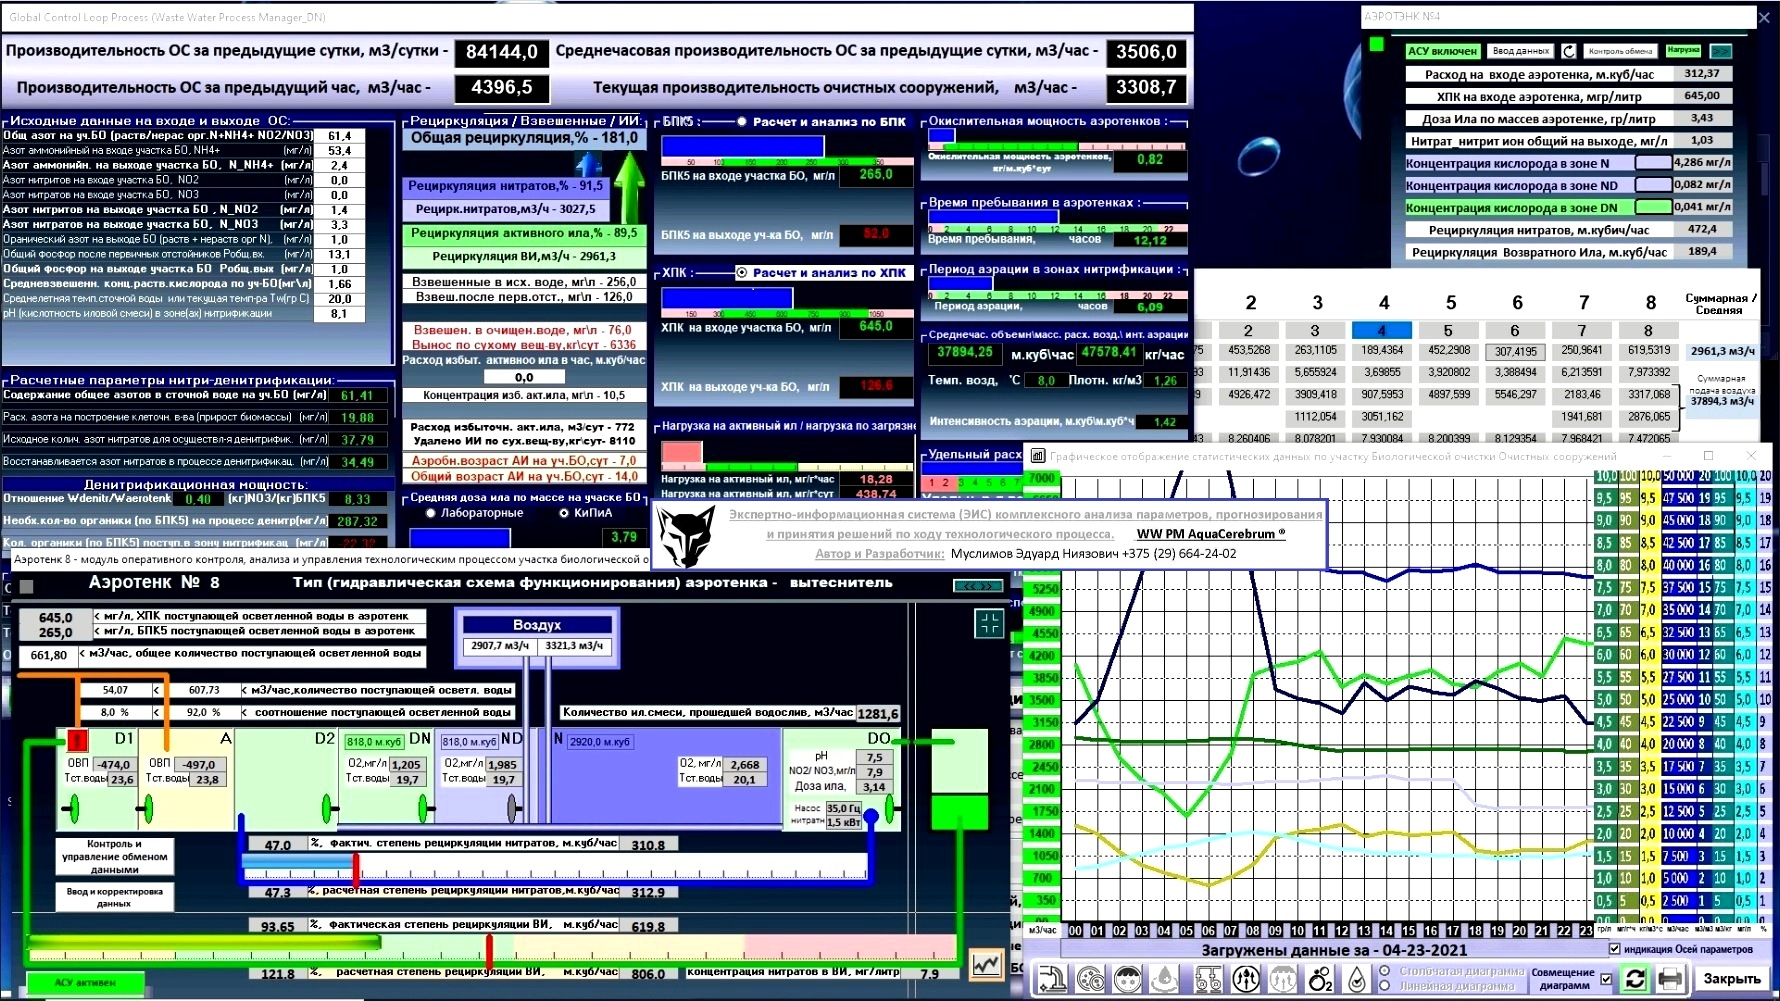Open Контроль и управление обменом данными
1780x1001 pixels.
pos(114,857)
